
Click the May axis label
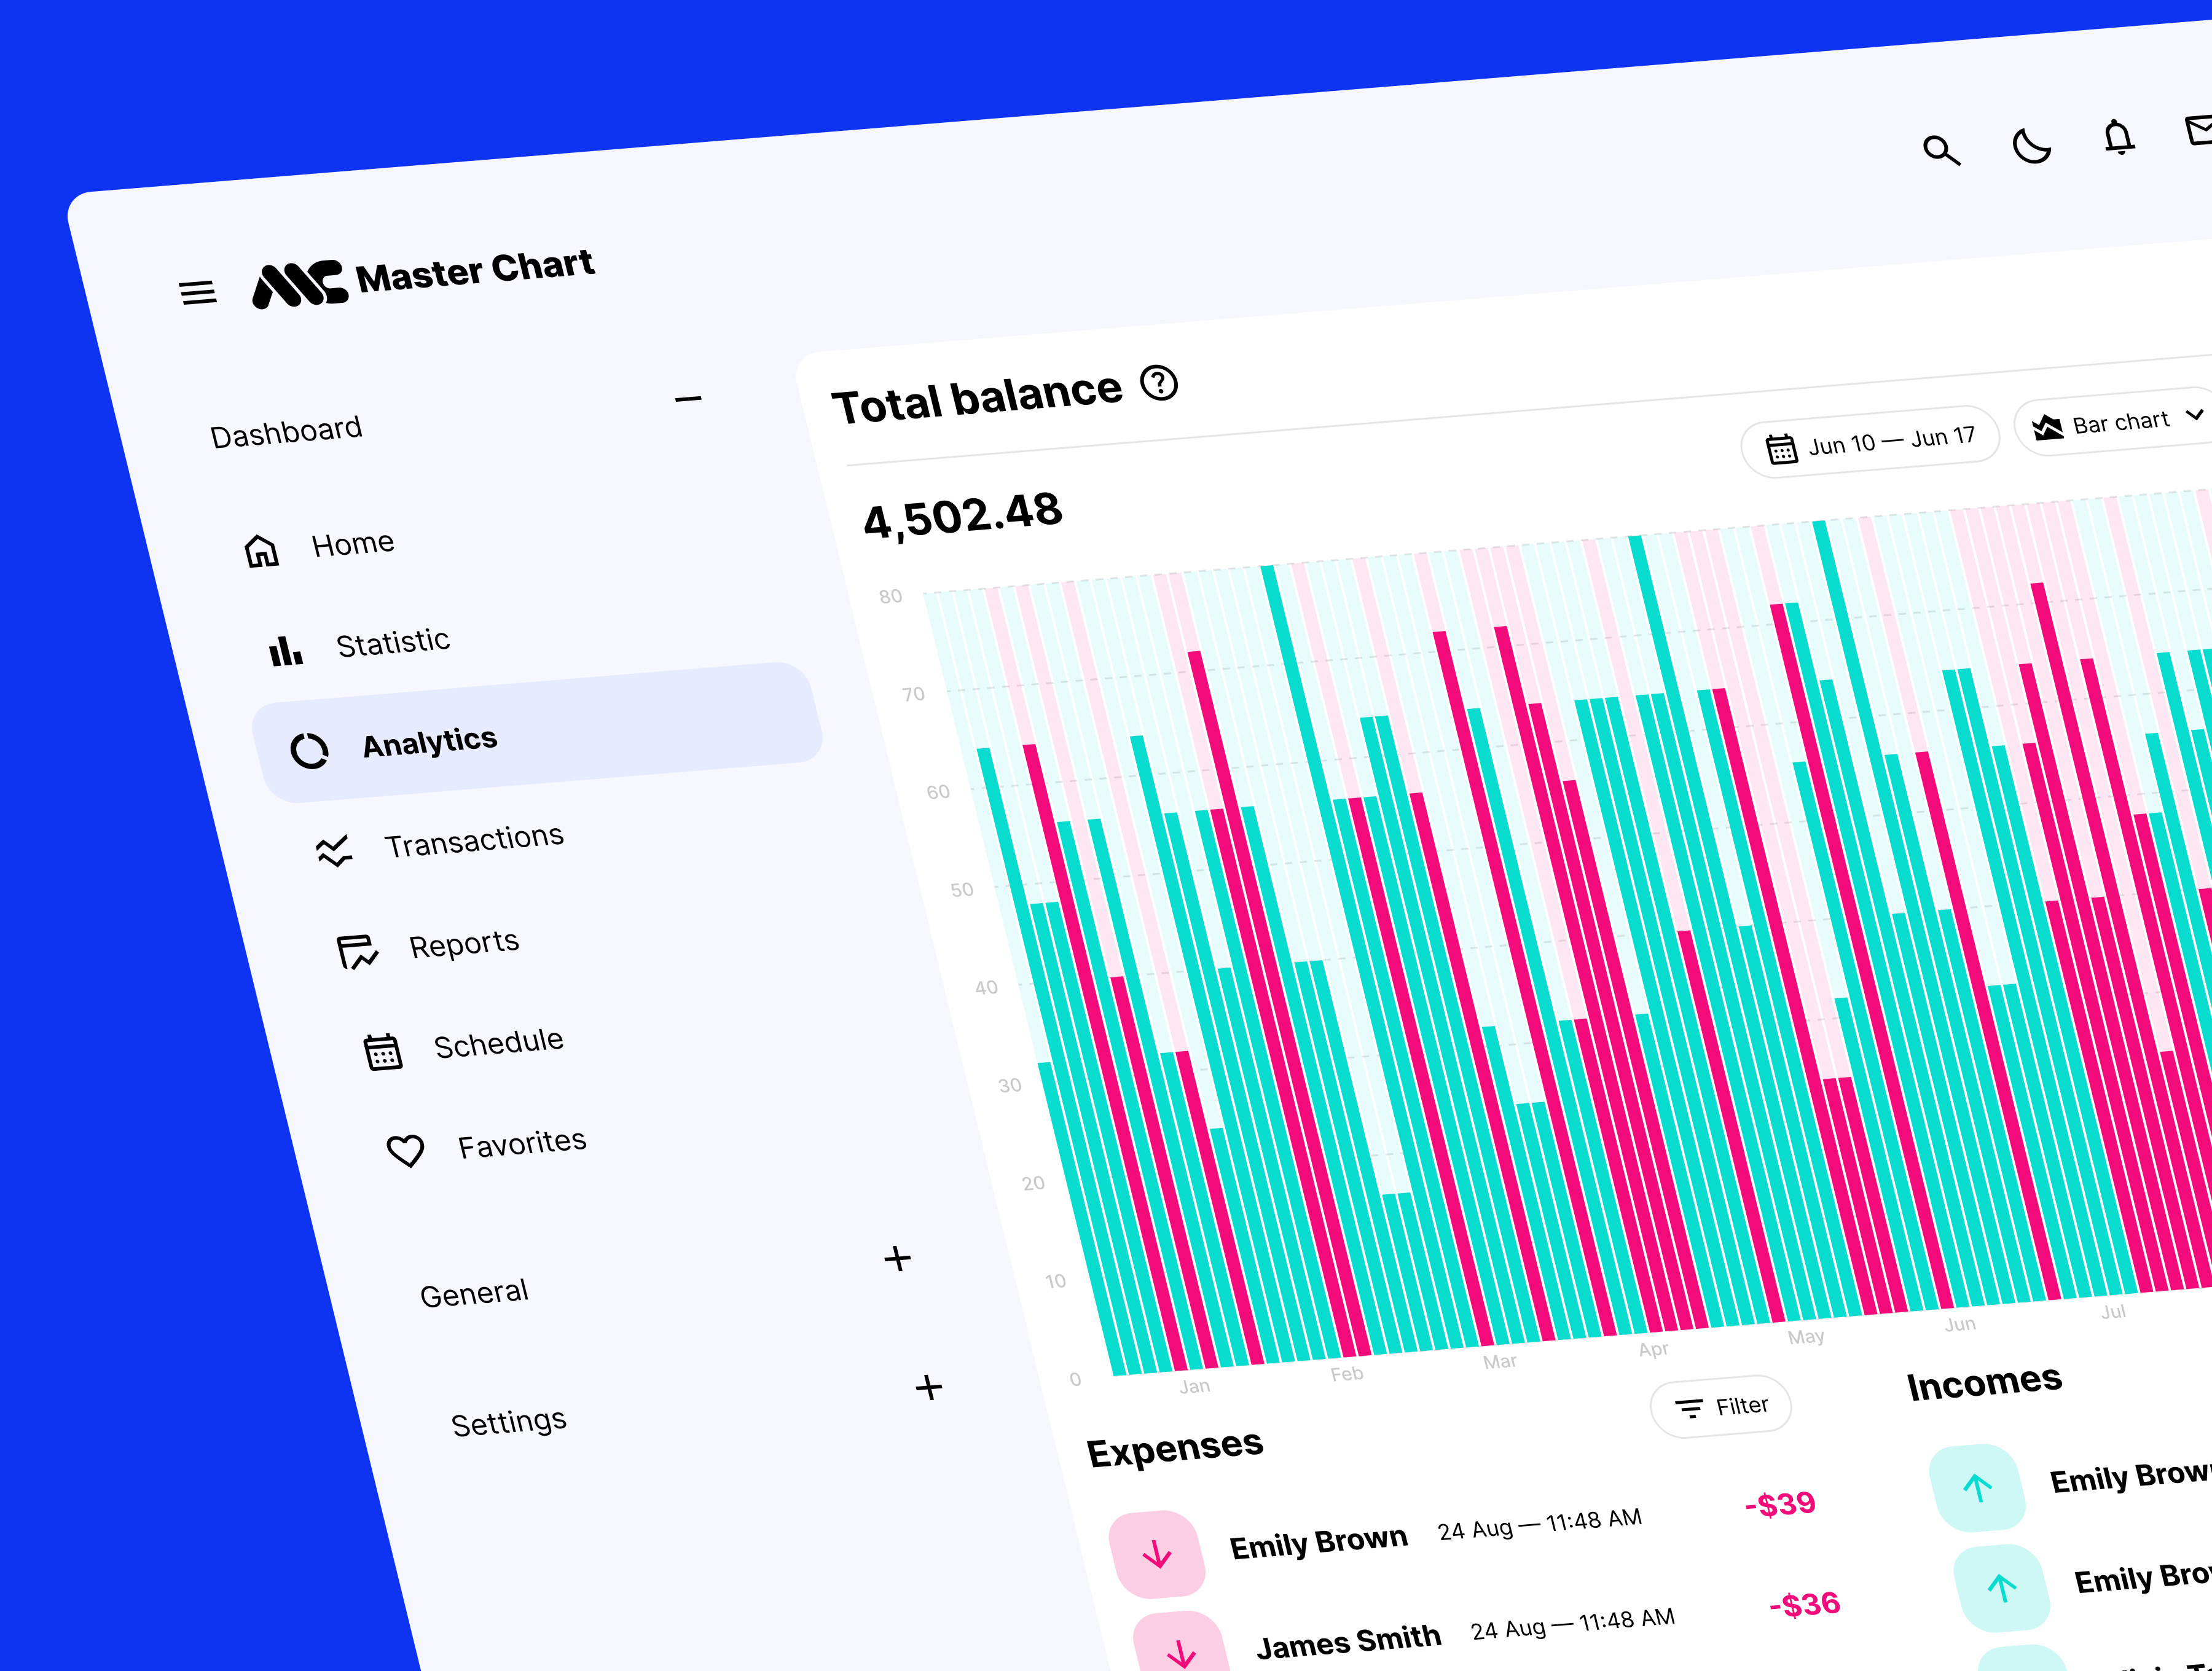1806,1336
